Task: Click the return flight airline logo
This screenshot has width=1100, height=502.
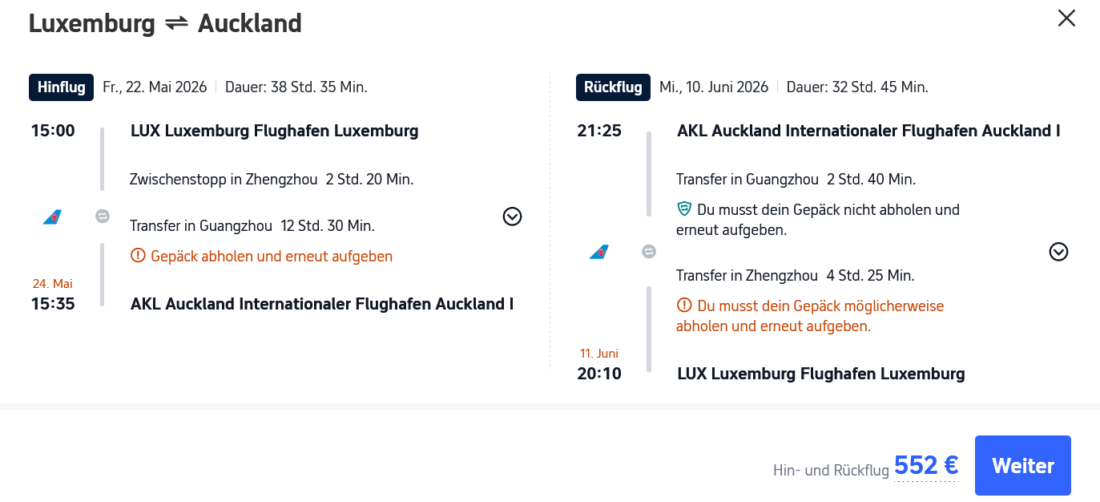Action: [x=600, y=252]
